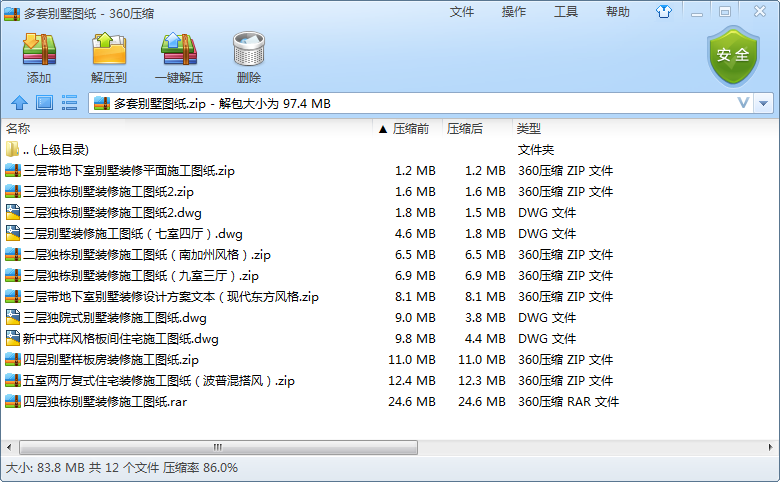Select 三层独栋别墅装修施工图纸2.zip file name

[x=108, y=192]
